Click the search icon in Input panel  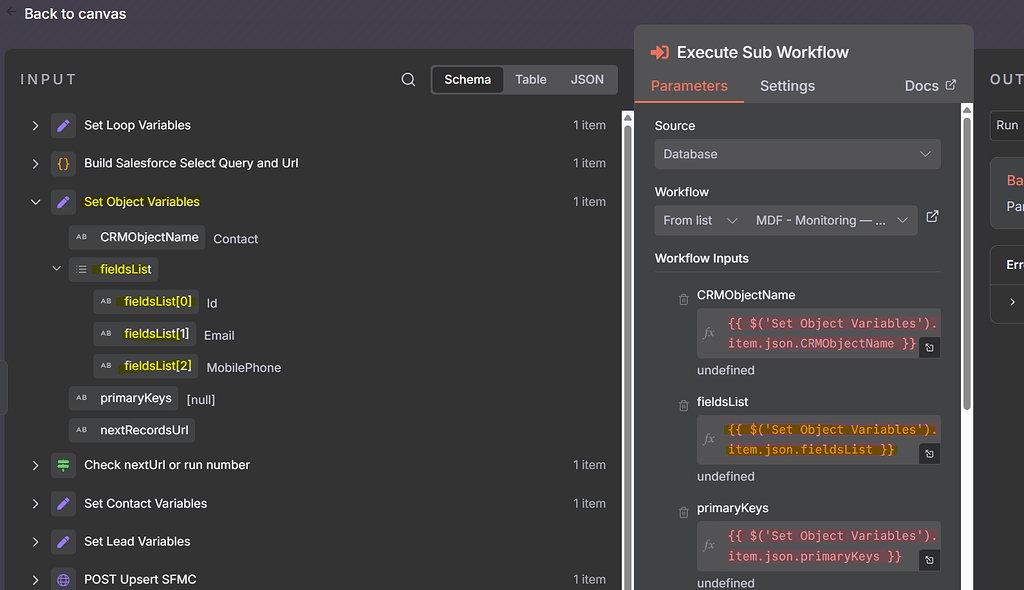tap(408, 80)
